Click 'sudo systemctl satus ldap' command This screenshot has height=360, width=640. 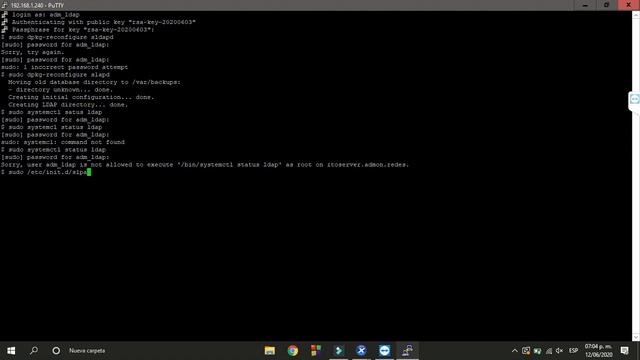(x=56, y=112)
